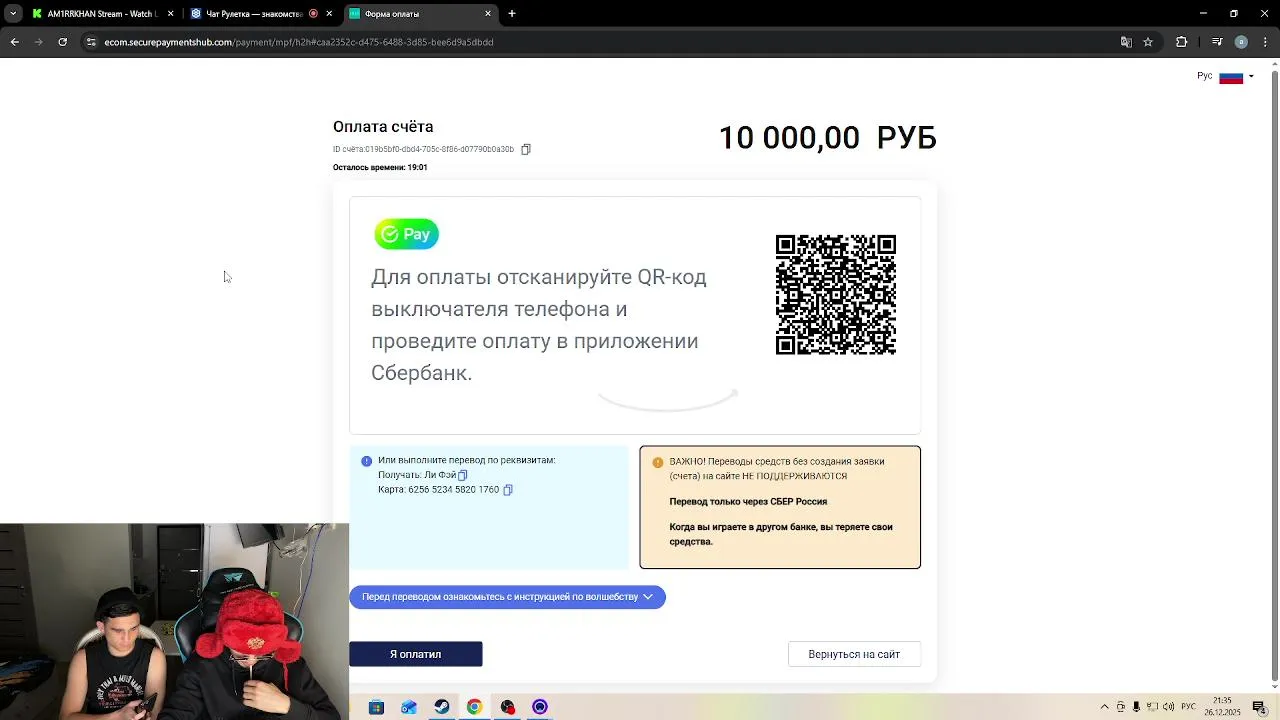This screenshot has width=1280, height=720.
Task: Click the РУС keyboard language indicator
Action: [x=1186, y=707]
